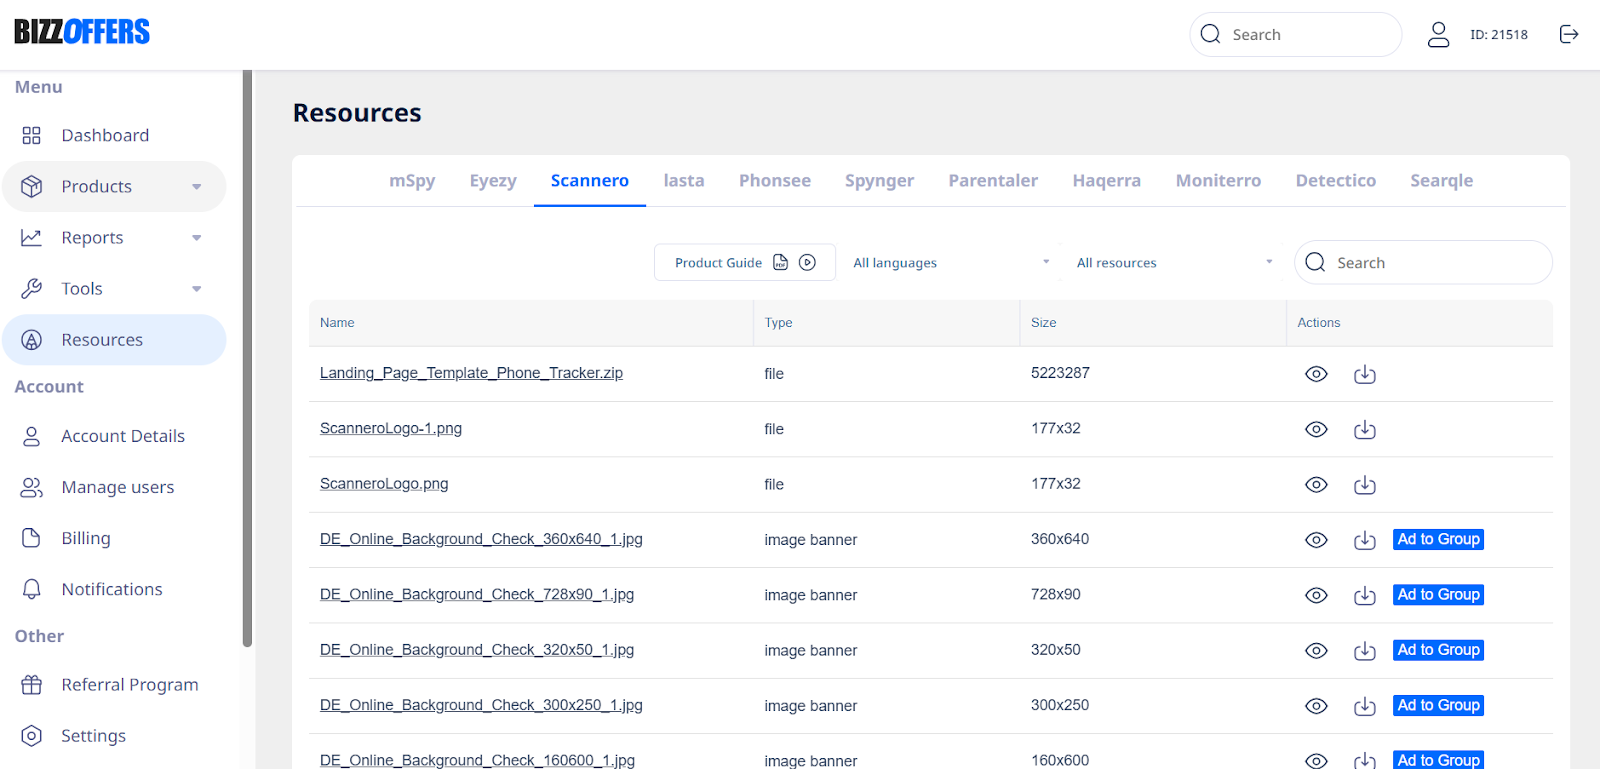
Task: Add 300x250 banner to group
Action: click(1438, 706)
